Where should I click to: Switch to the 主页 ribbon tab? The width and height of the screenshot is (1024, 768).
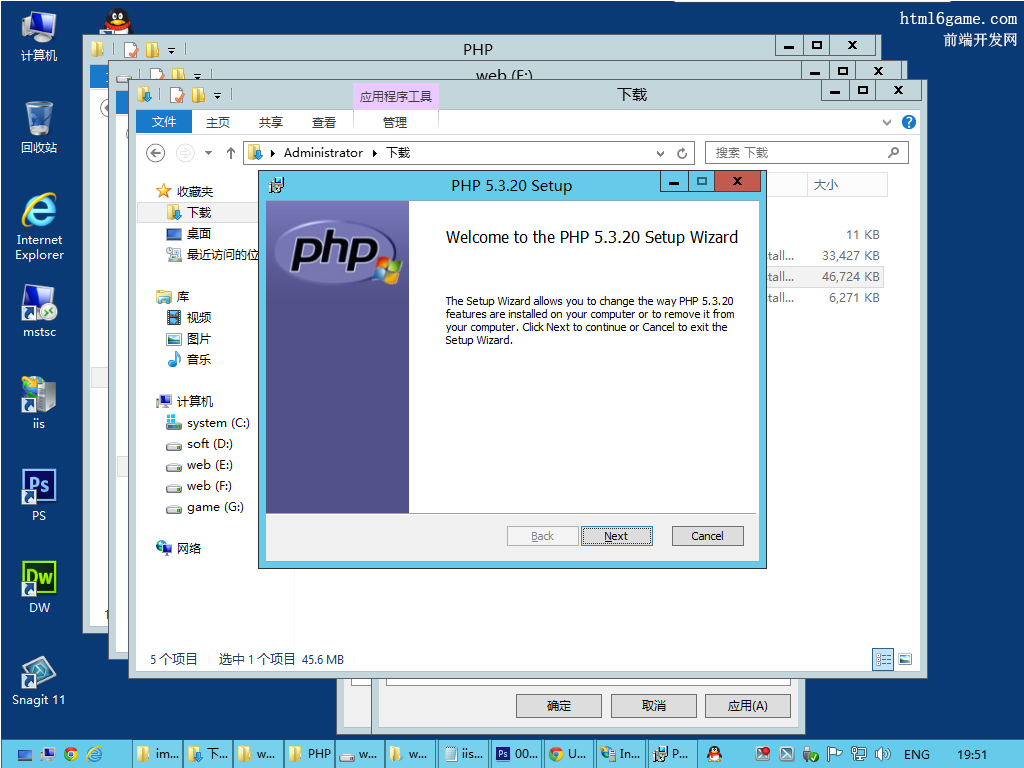[x=217, y=122]
